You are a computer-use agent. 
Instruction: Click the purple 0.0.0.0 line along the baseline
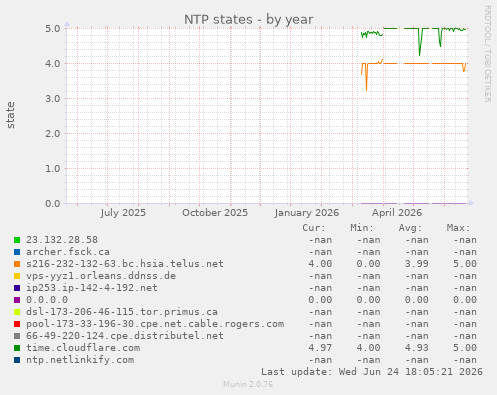point(413,203)
